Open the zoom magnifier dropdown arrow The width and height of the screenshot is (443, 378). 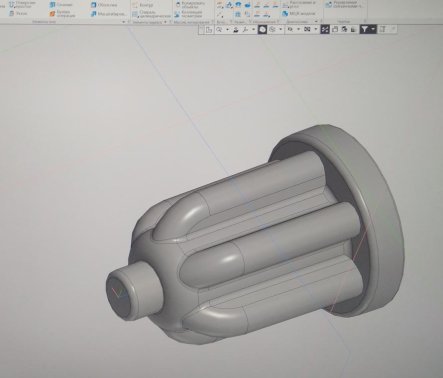pos(227,30)
